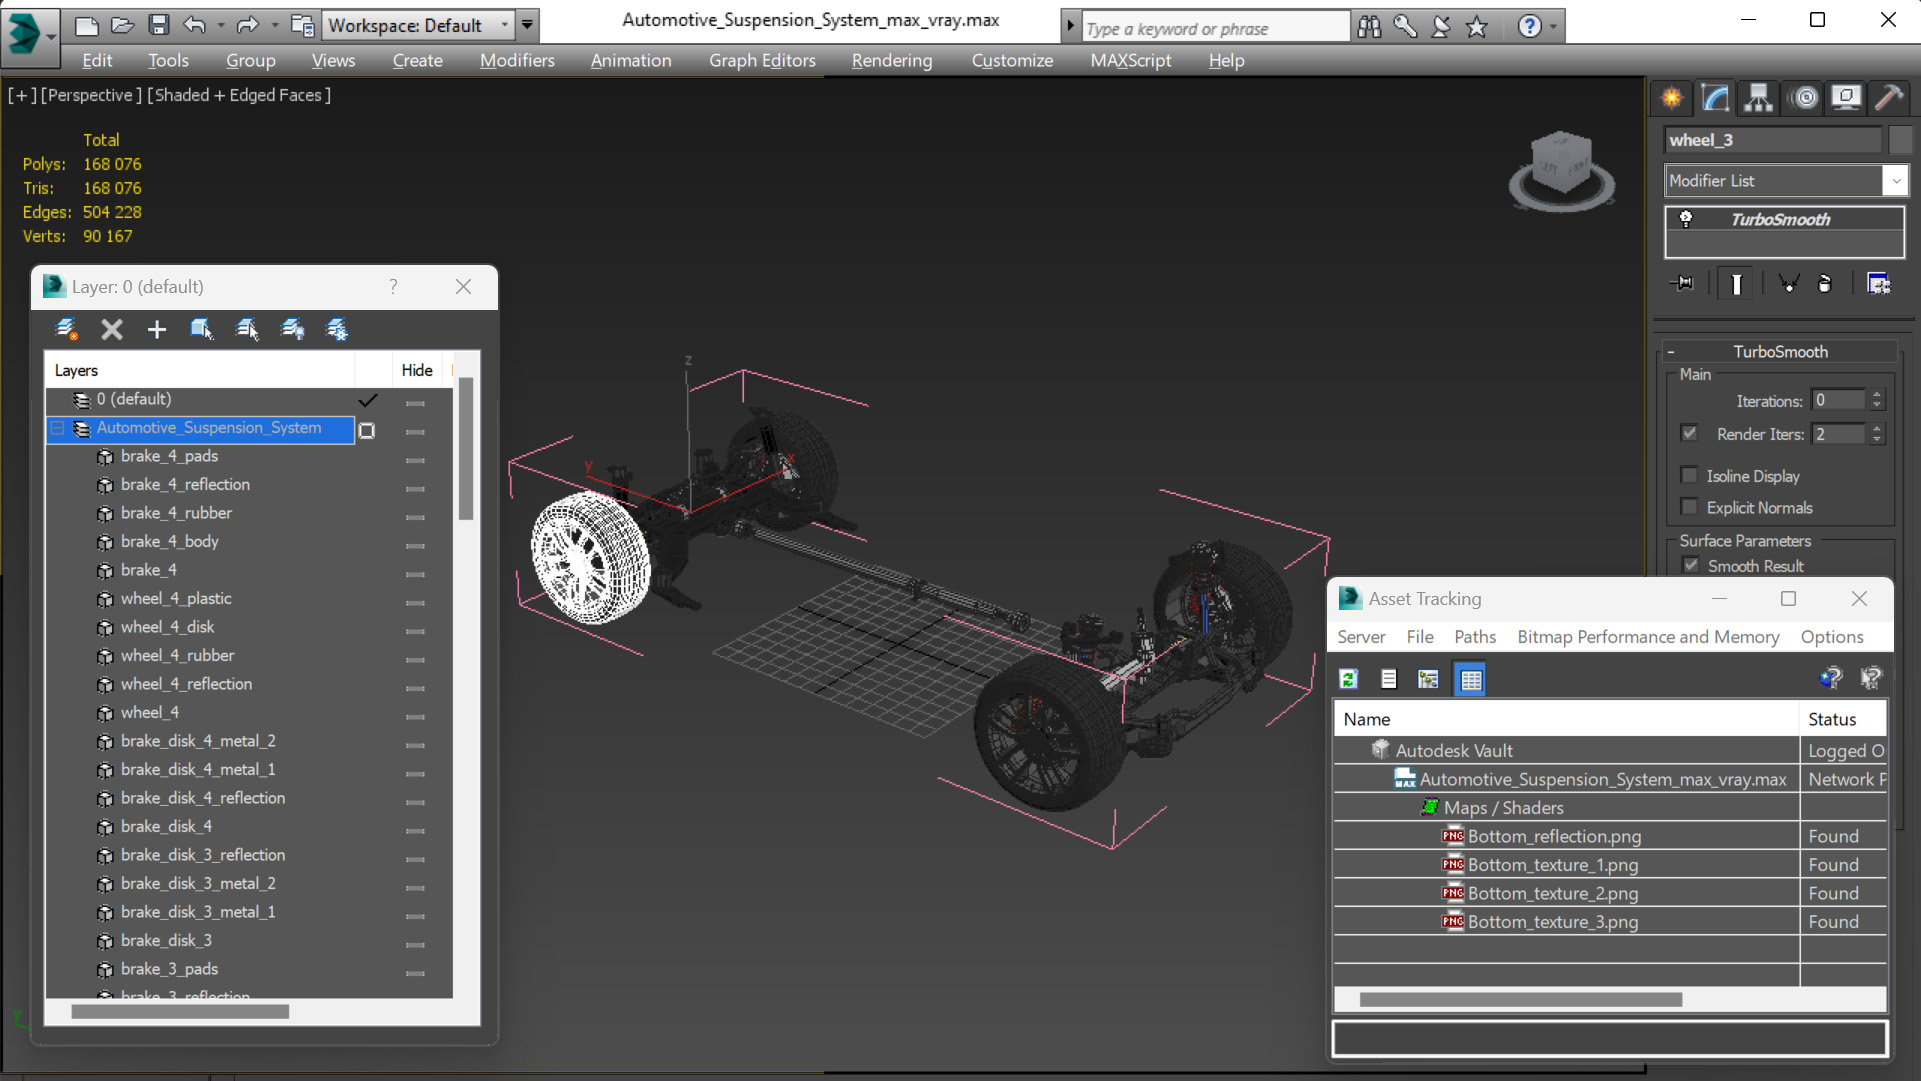Viewport: 1921px width, 1081px height.
Task: Open dropdown arrow next to Help icon
Action: tap(1553, 27)
